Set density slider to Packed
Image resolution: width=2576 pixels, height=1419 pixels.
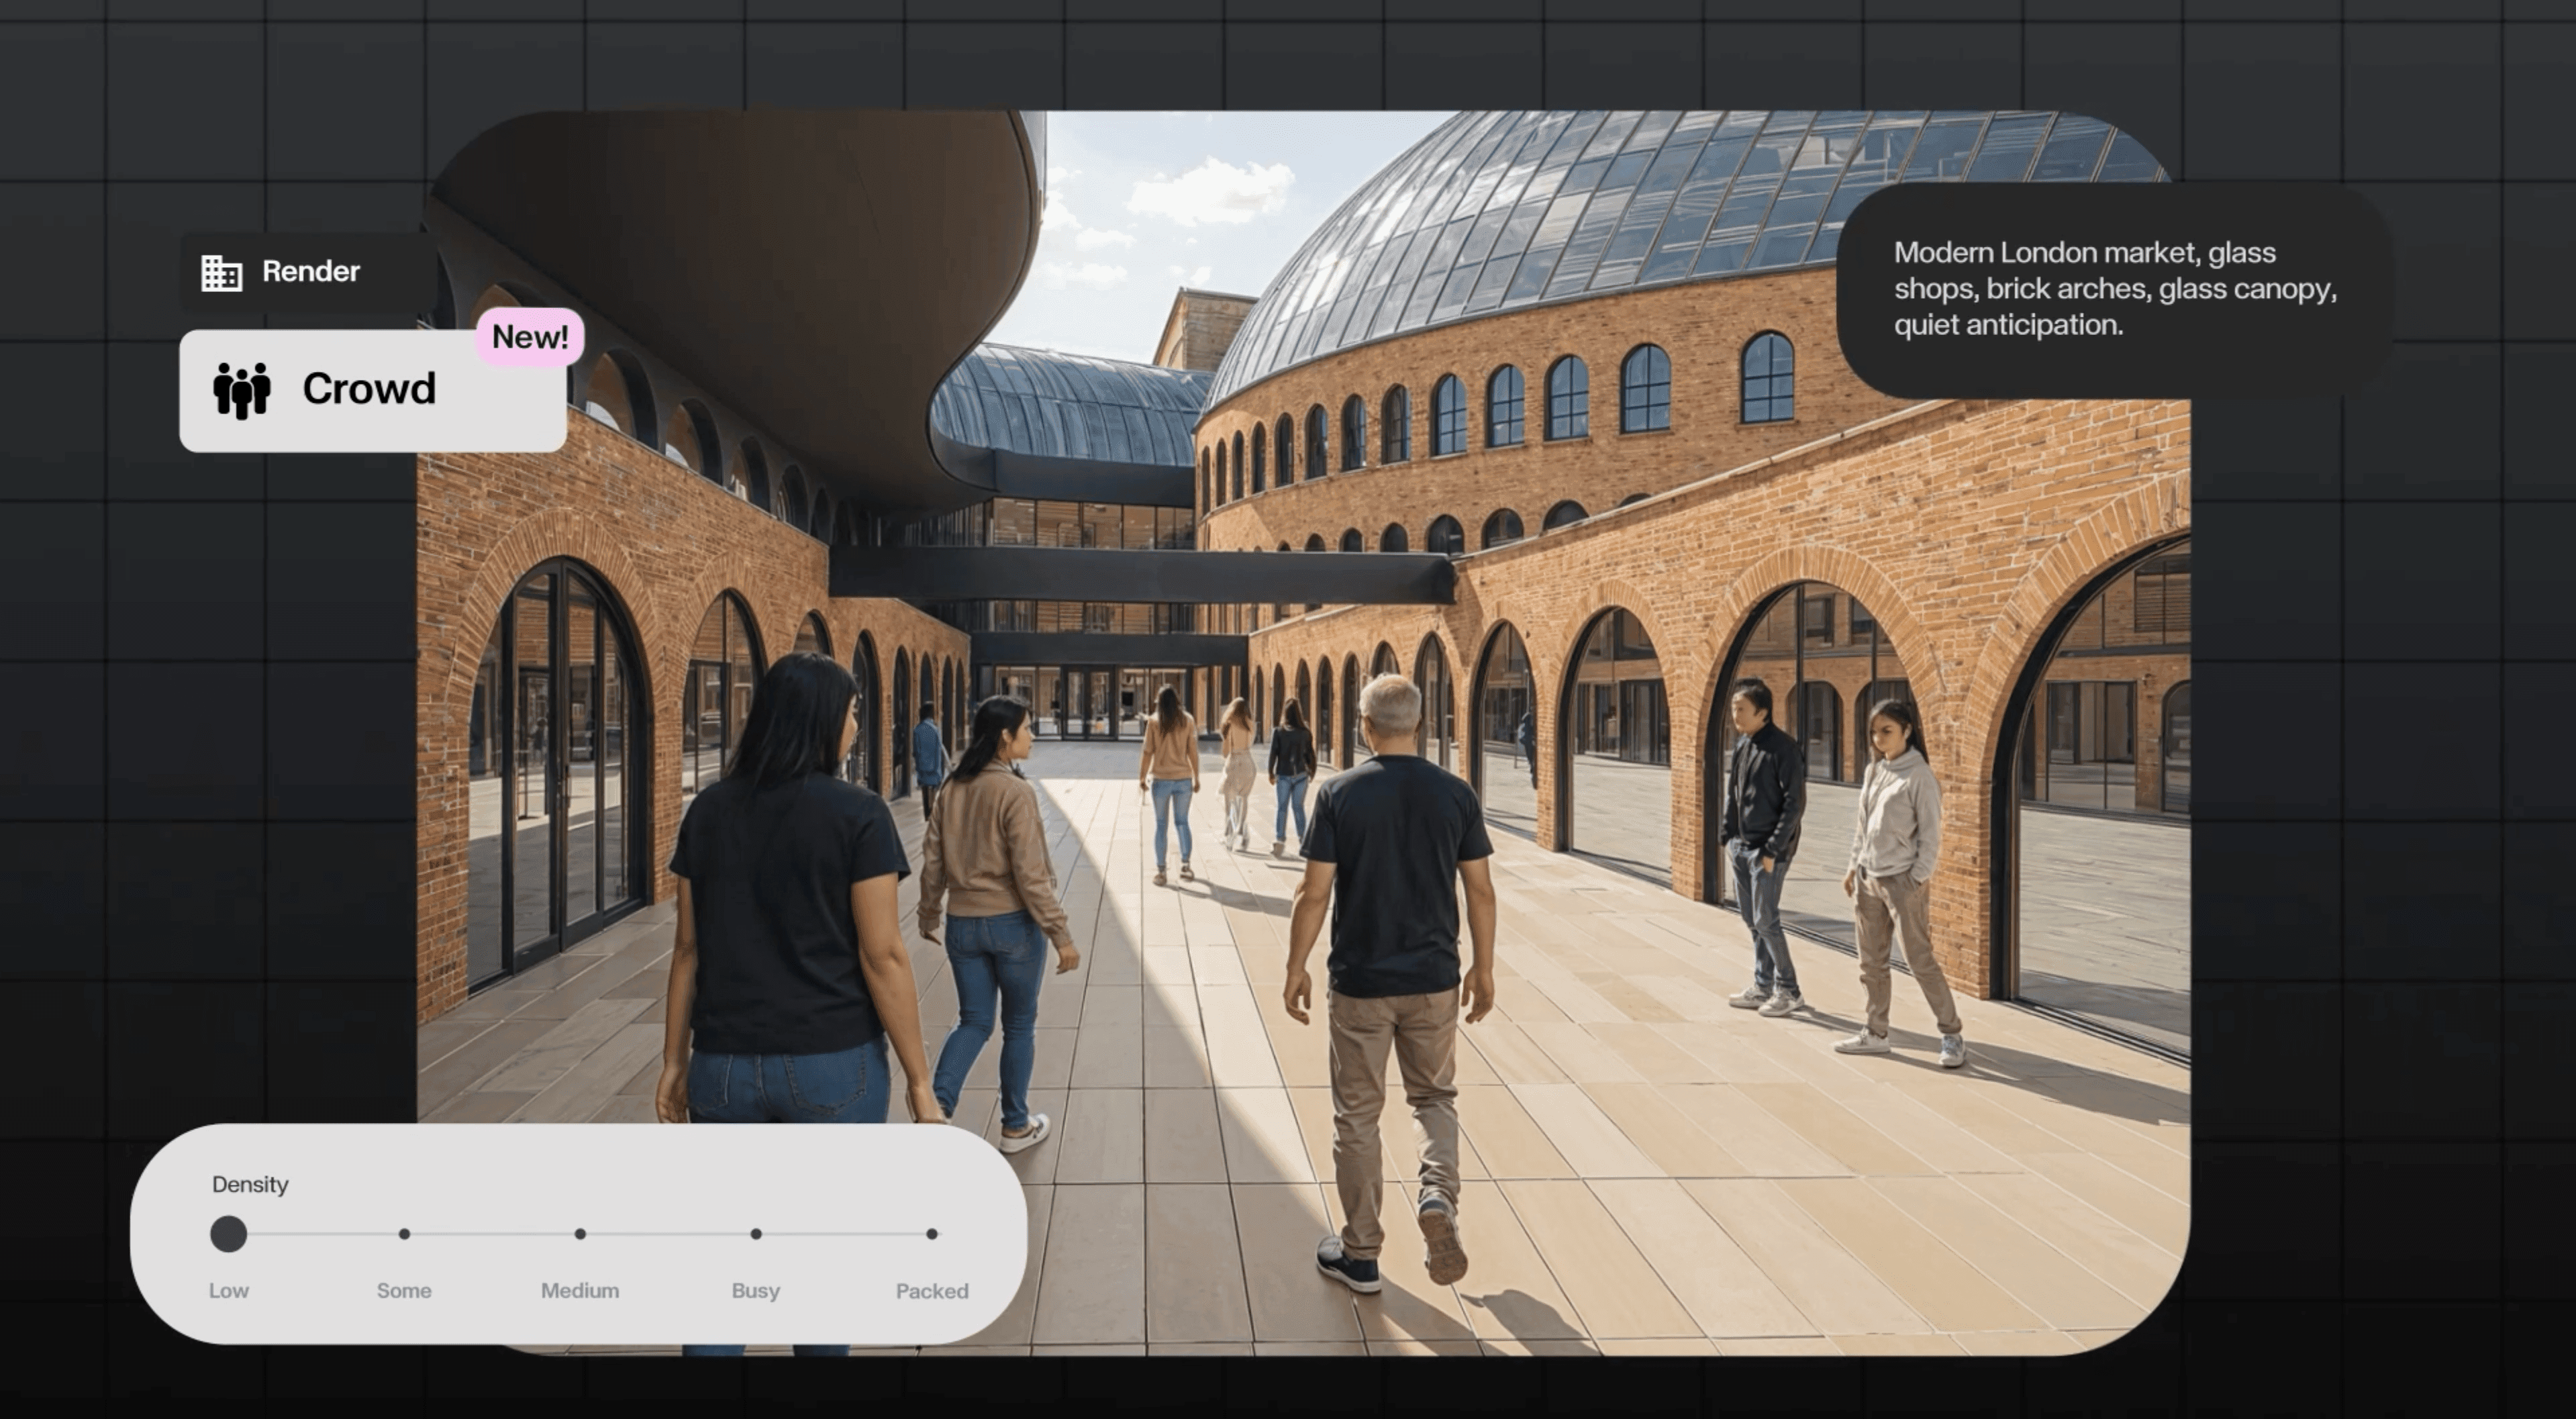tap(932, 1234)
